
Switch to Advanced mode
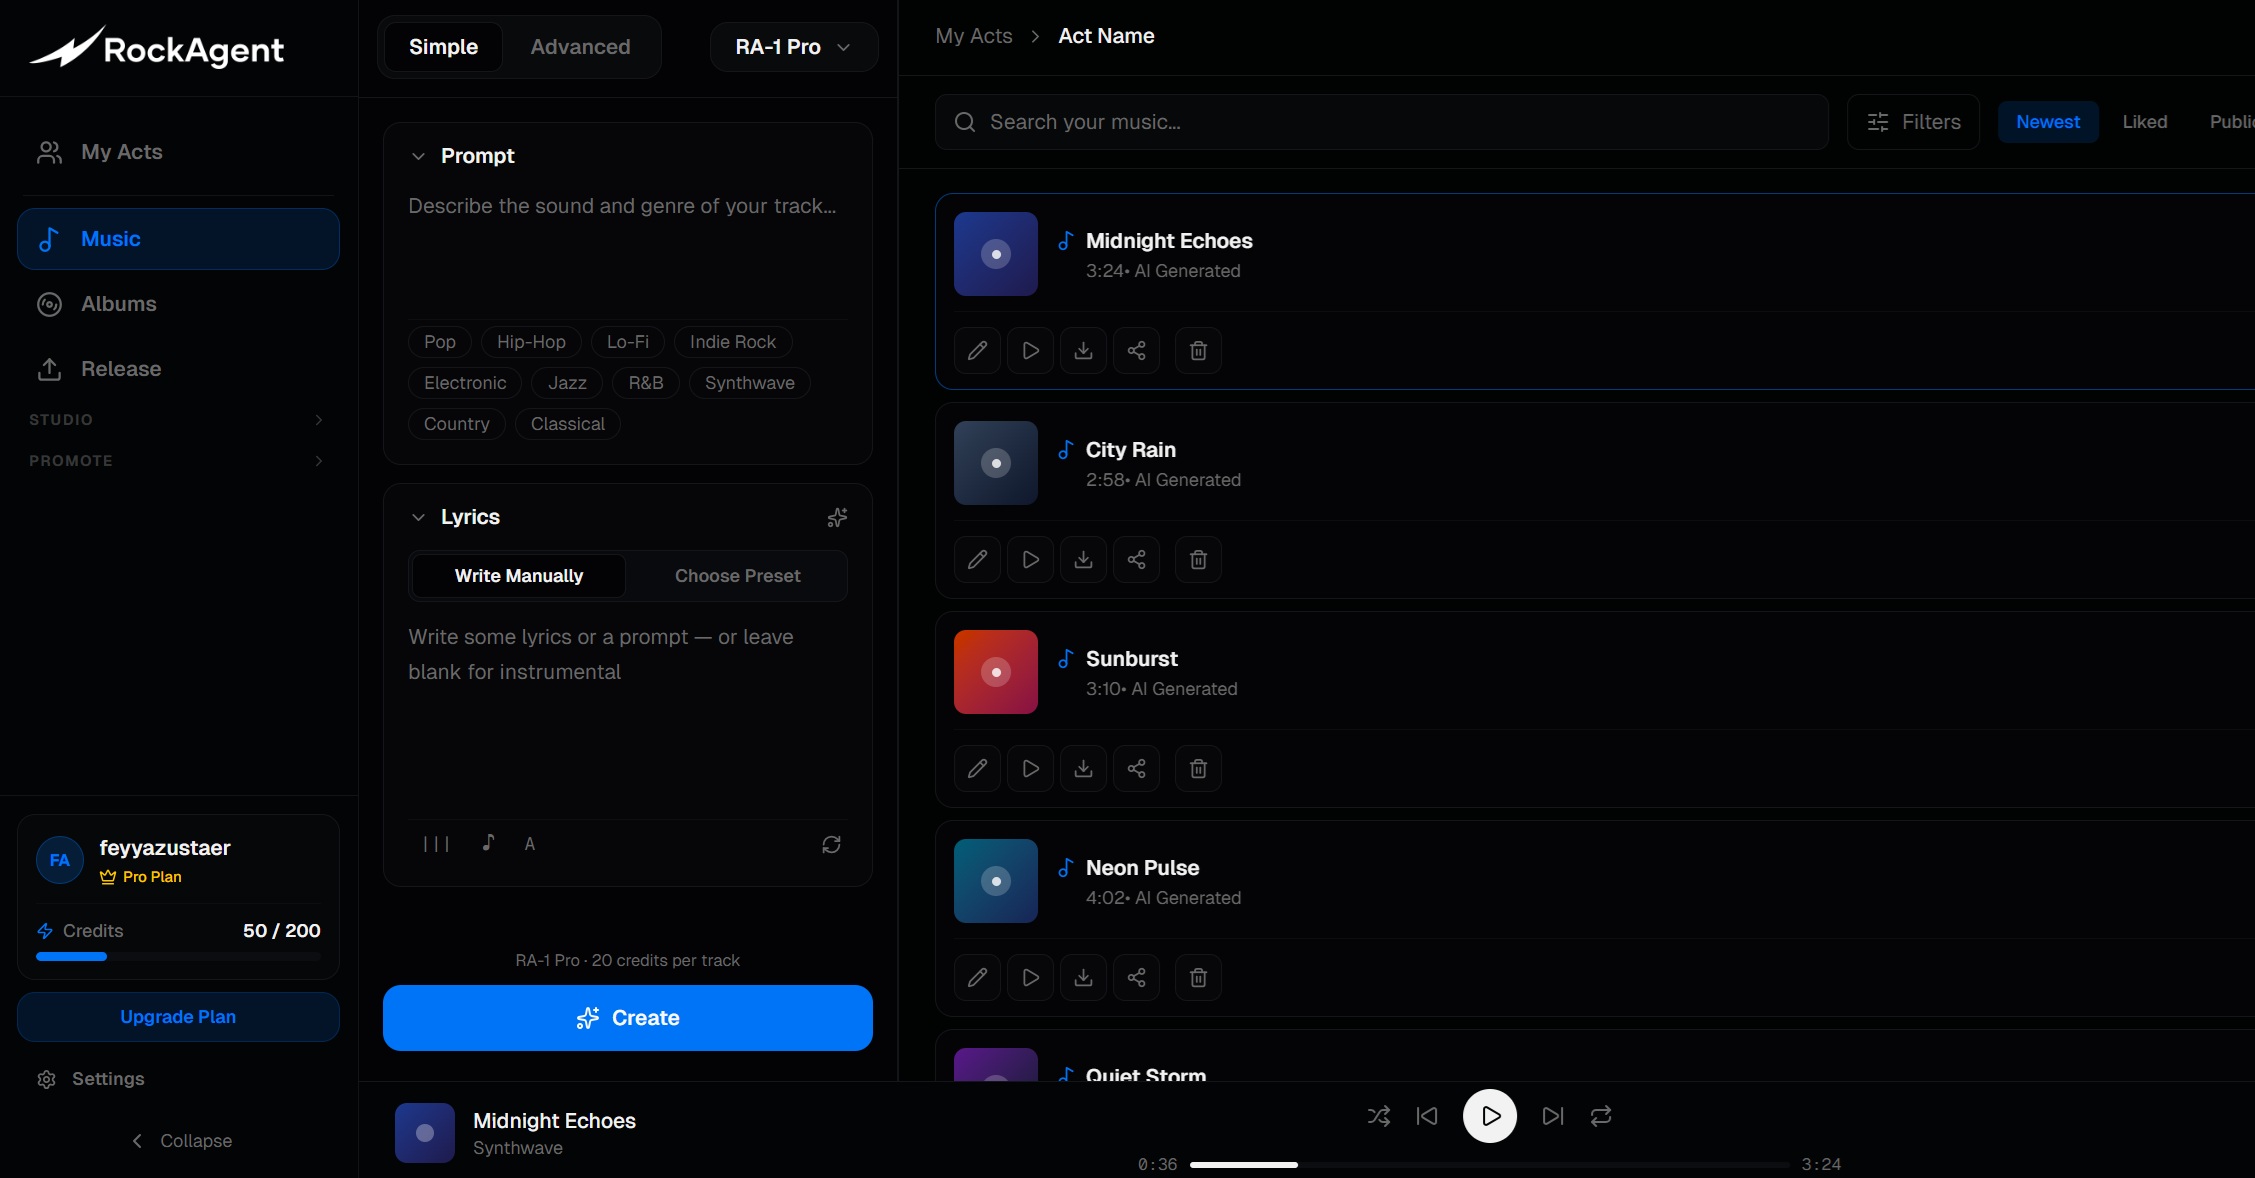coord(580,47)
